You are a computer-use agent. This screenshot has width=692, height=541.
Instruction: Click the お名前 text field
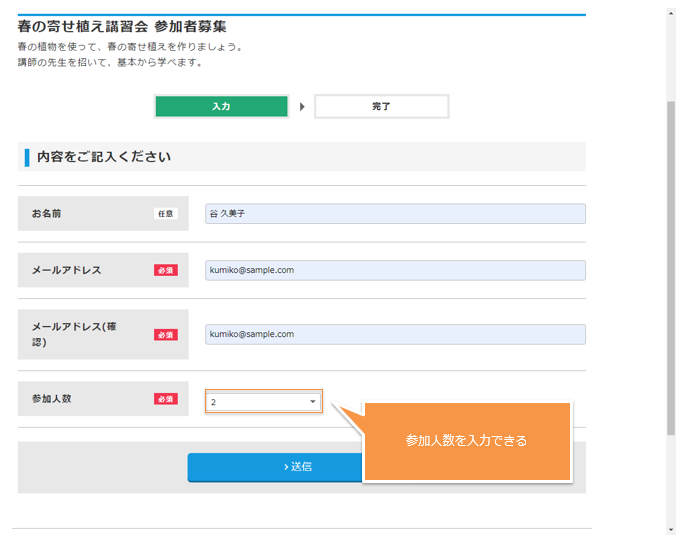395,214
